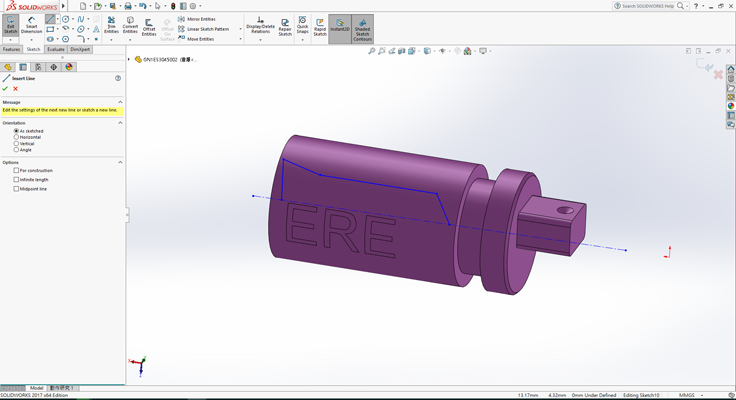
Task: Collapse the Options section
Action: pyautogui.click(x=120, y=162)
